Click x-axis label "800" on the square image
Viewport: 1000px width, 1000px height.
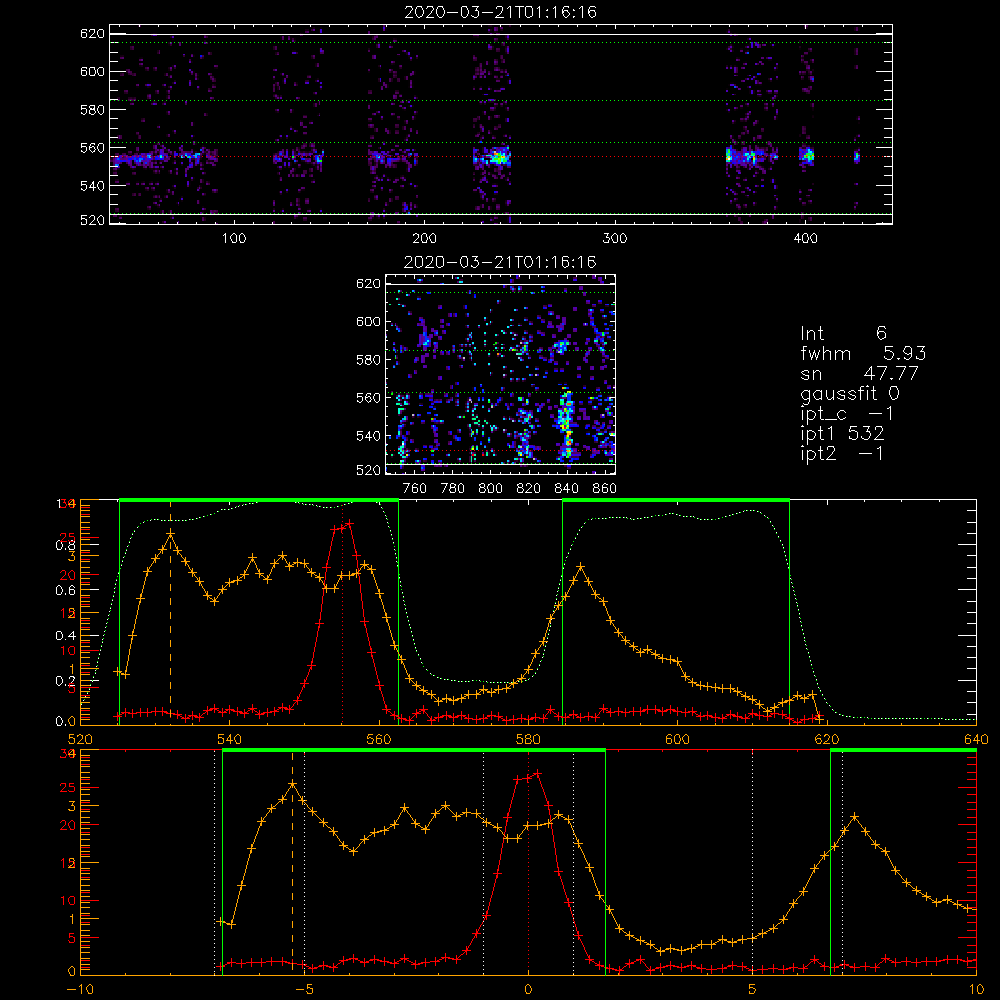point(490,489)
